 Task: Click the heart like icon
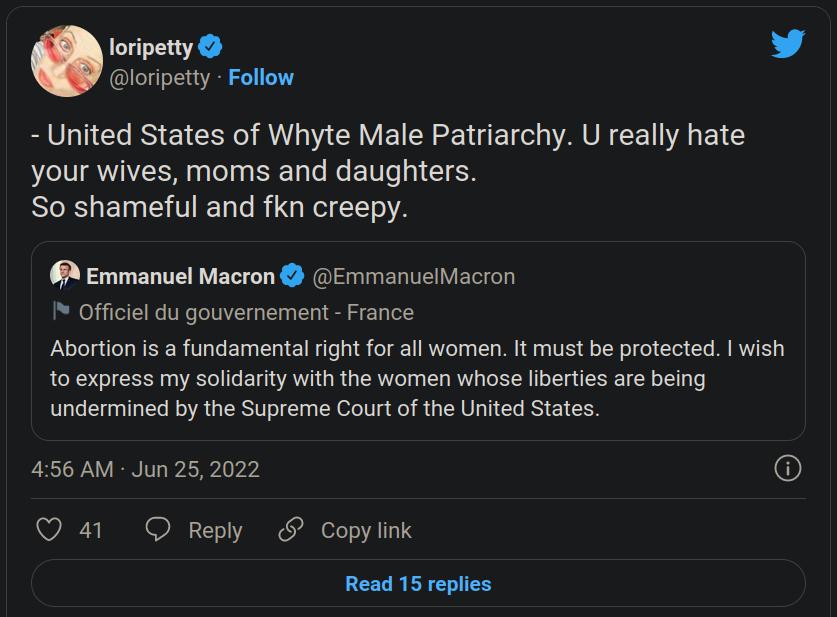(49, 529)
